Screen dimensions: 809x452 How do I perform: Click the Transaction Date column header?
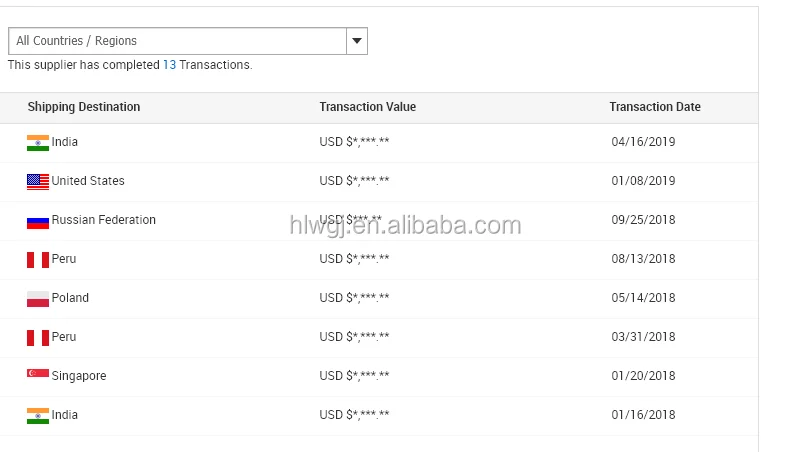tap(655, 107)
